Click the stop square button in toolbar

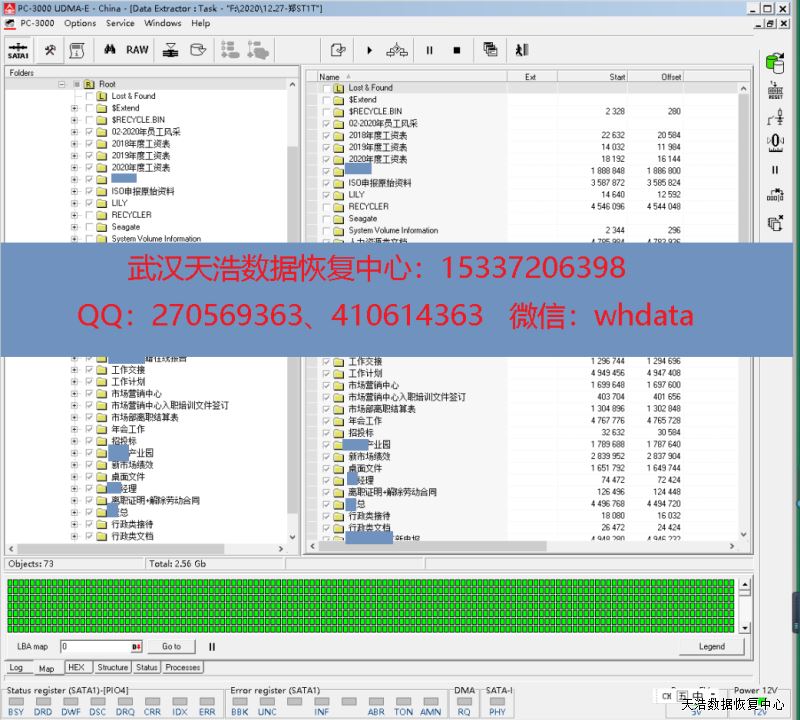[x=457, y=50]
